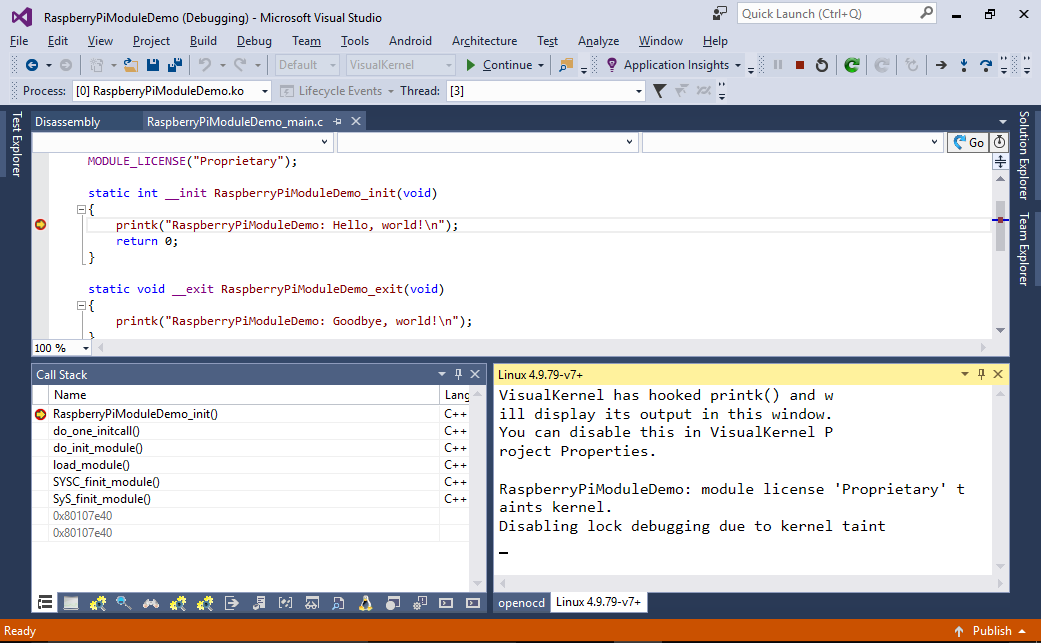The width and height of the screenshot is (1041, 643).
Task: Expand the Thread dropdown showing [3]
Action: 546,91
